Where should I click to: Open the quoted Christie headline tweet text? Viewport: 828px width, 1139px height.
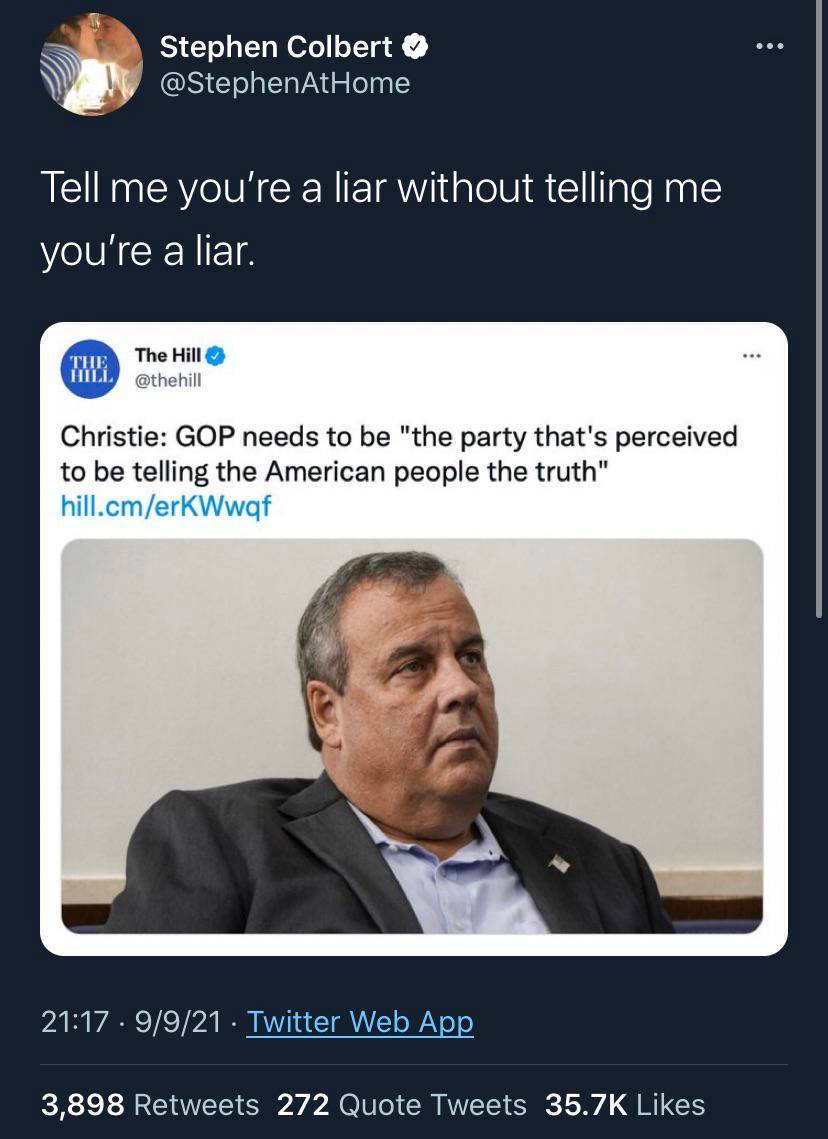398,453
